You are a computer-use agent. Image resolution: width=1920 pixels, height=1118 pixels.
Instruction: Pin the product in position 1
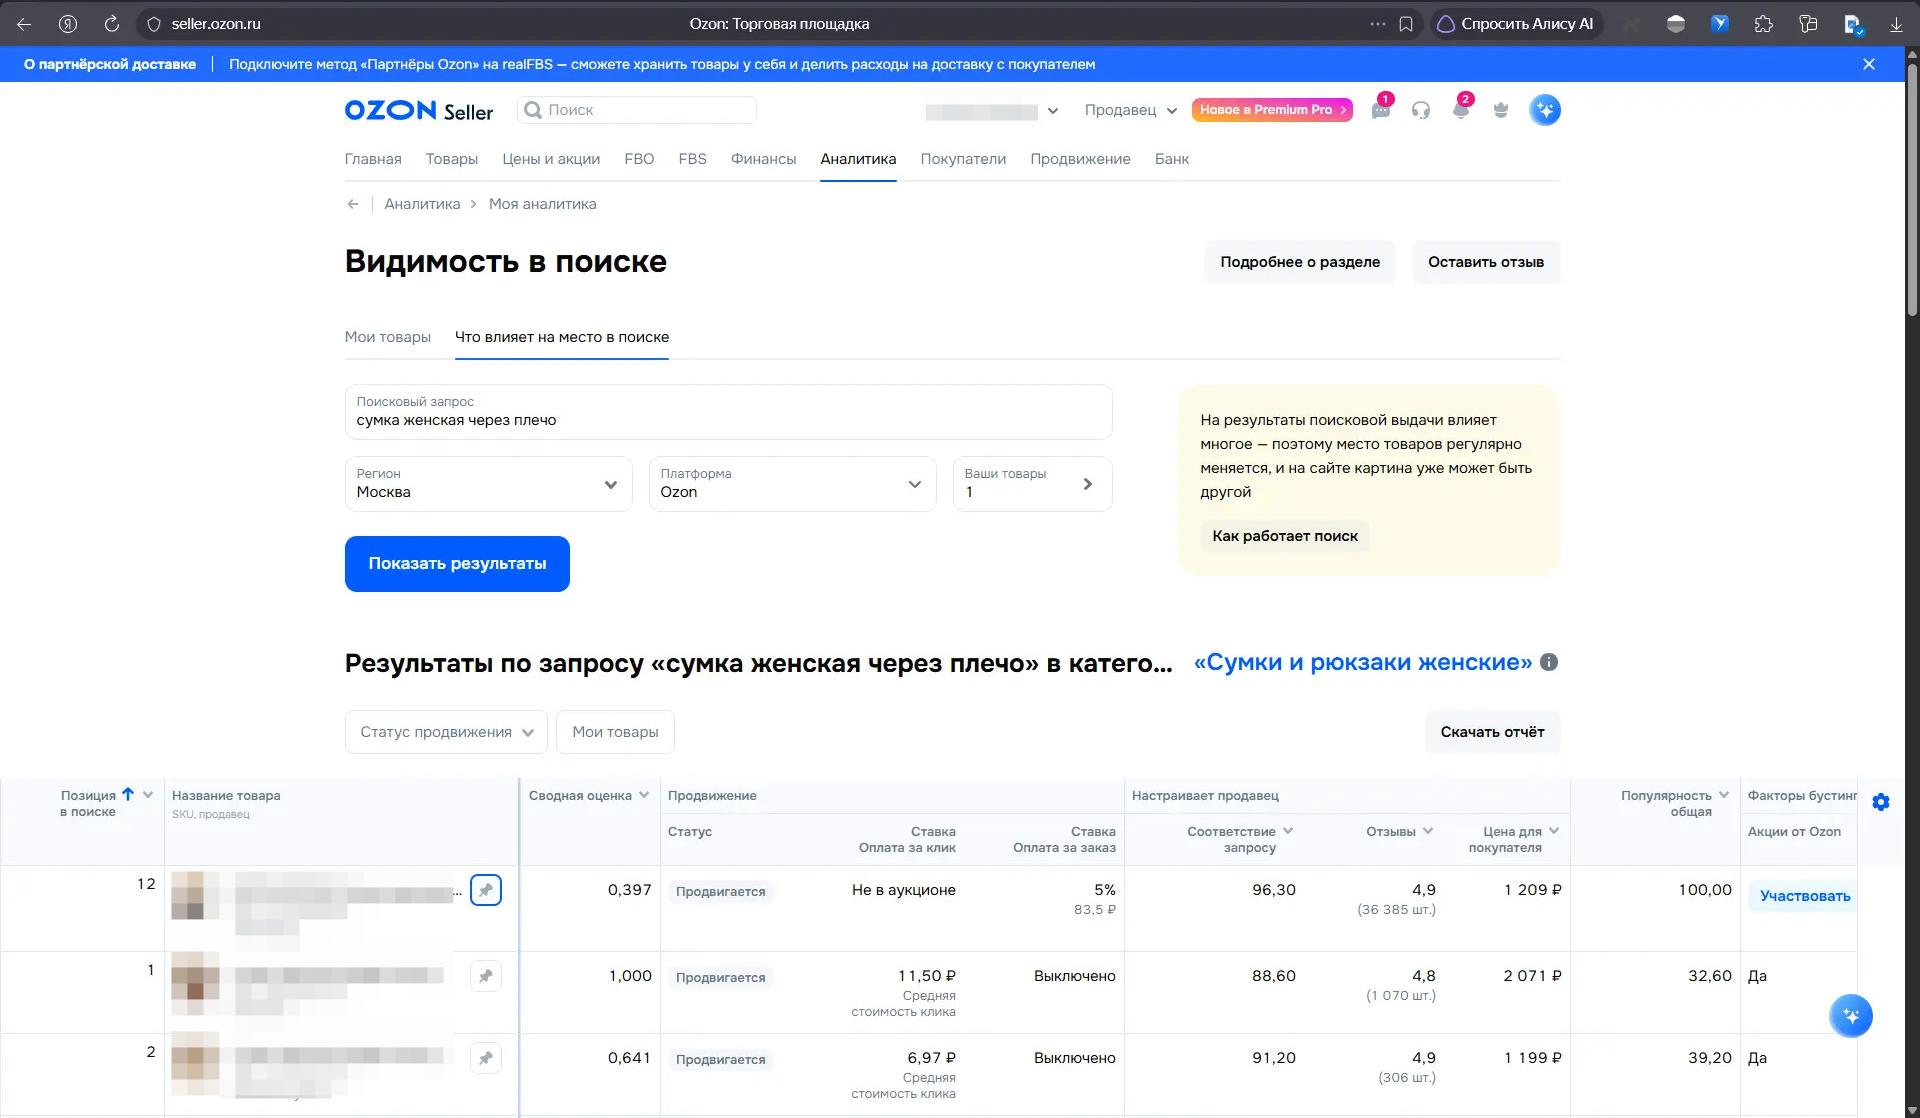pos(486,976)
